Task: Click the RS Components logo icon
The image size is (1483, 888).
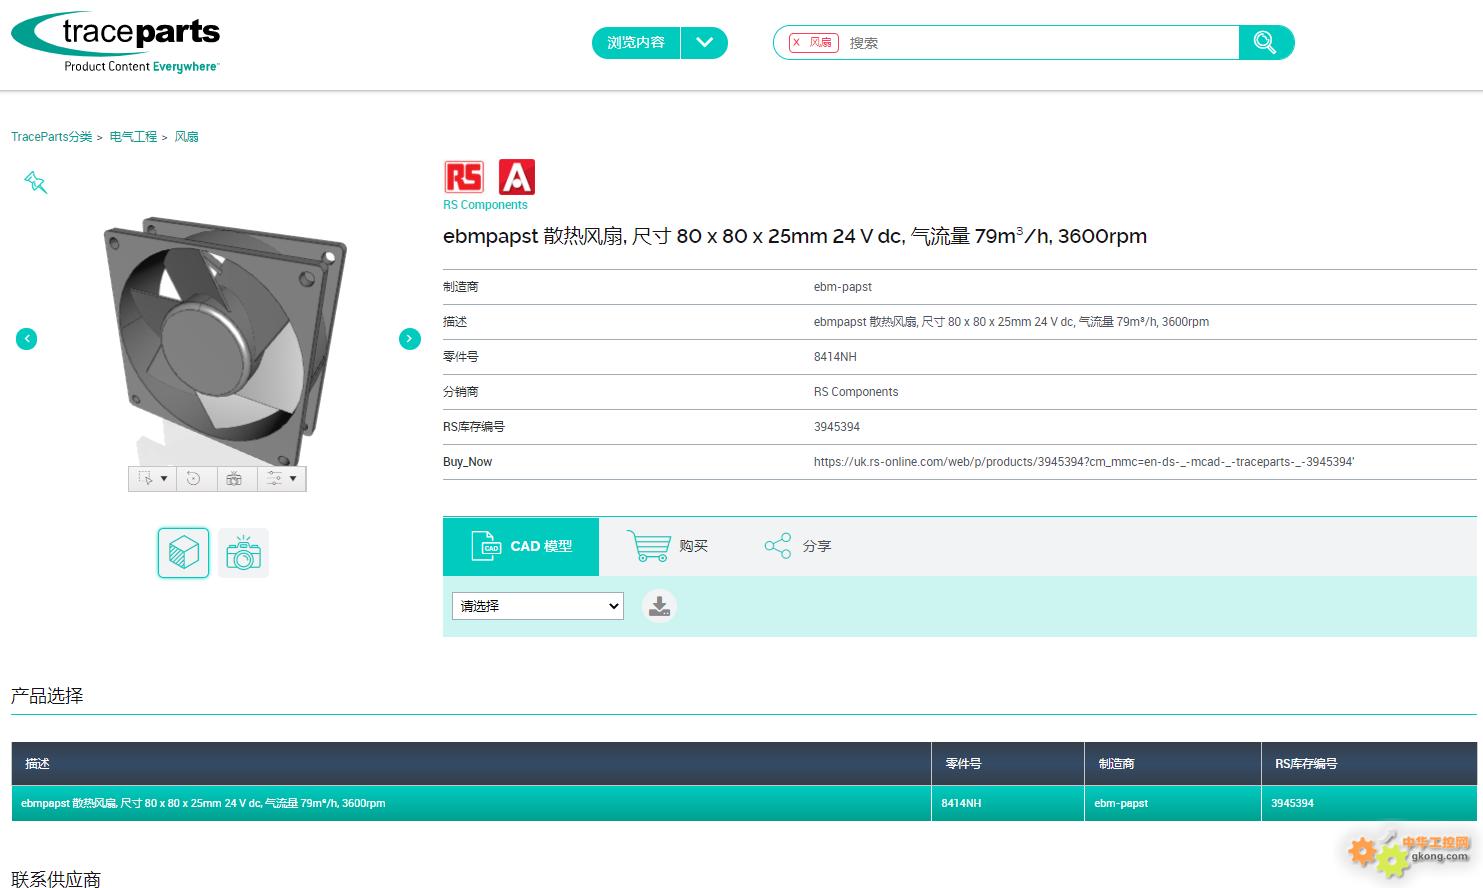Action: click(x=464, y=177)
